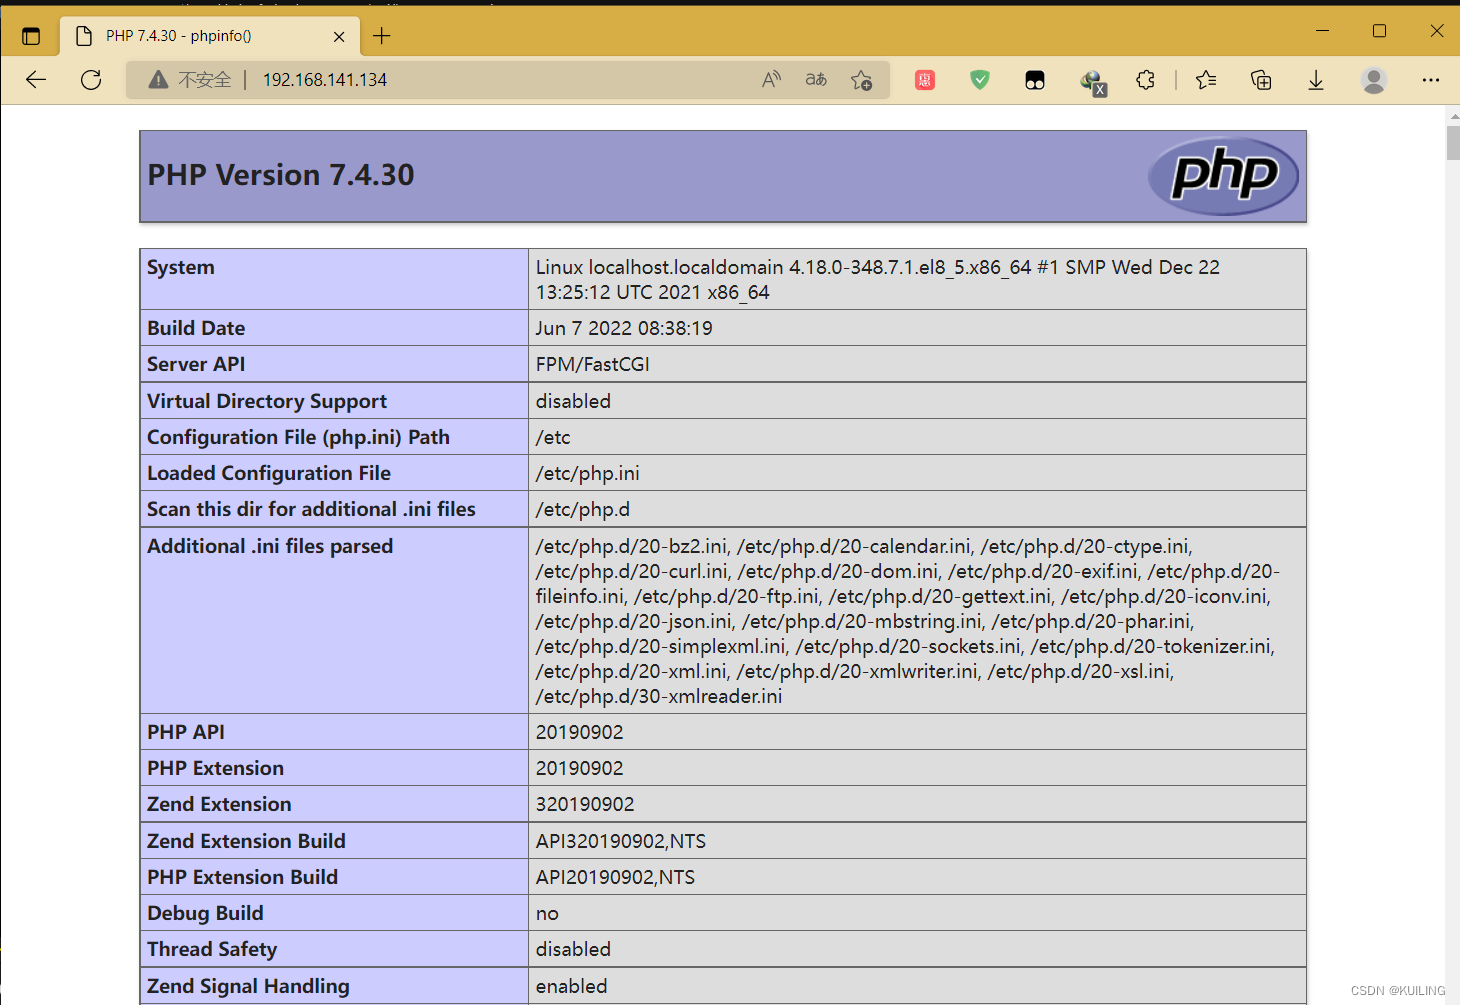
Task: Select the PHP 7.4.30 - phpinfo() tab
Action: [x=210, y=36]
